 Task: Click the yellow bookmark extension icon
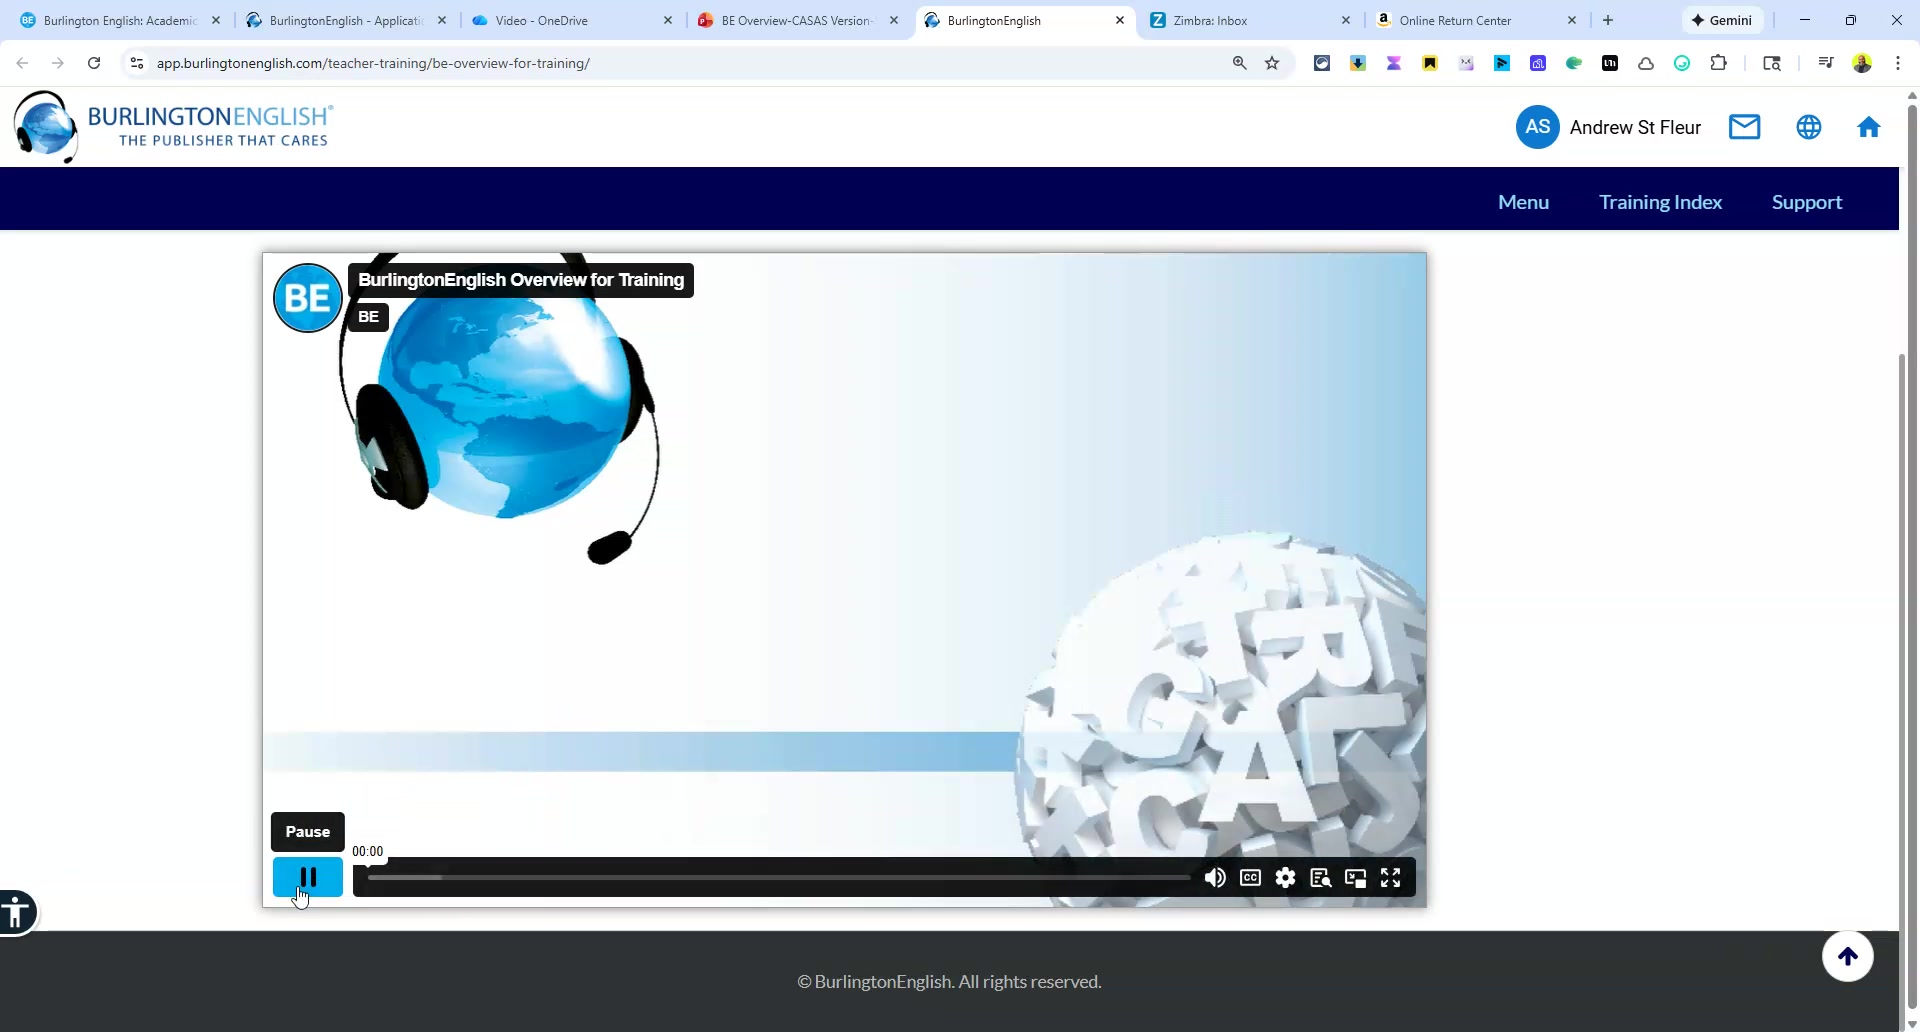pyautogui.click(x=1430, y=63)
